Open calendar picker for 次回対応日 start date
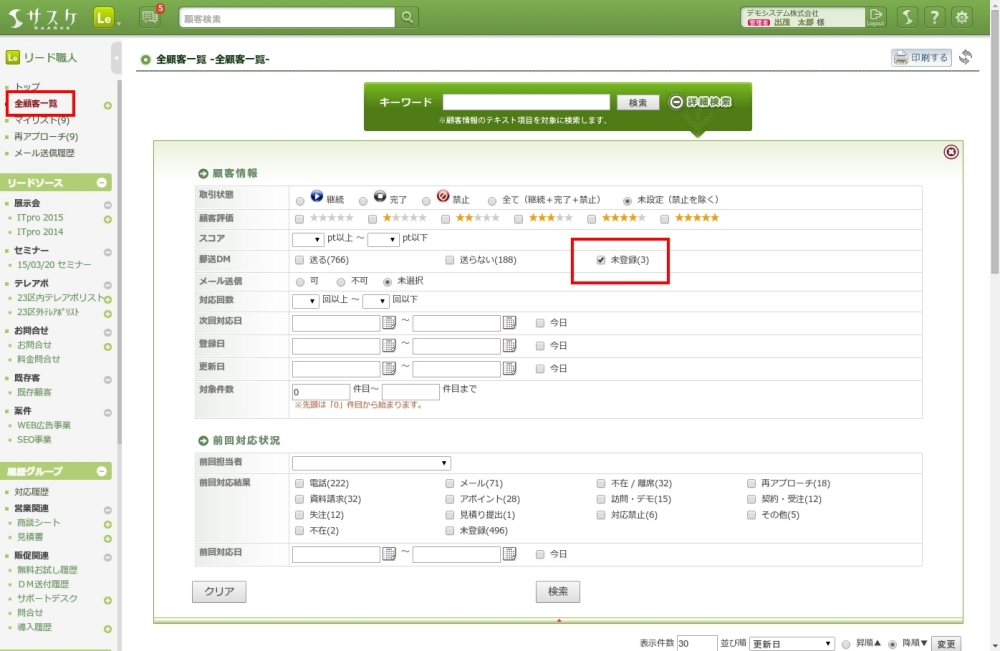Screen dimensions: 1000x651 point(389,323)
